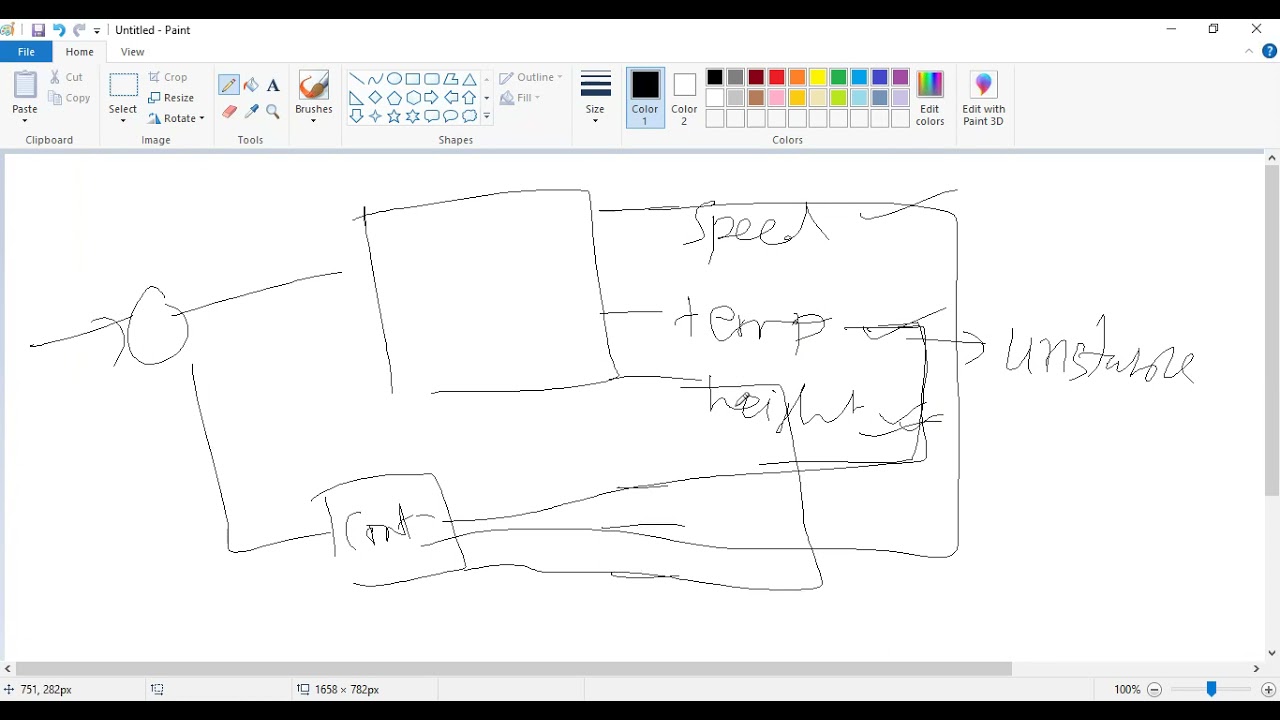1280x720 pixels.
Task: Click the Save icon in quick access toolbar
Action: (38, 30)
